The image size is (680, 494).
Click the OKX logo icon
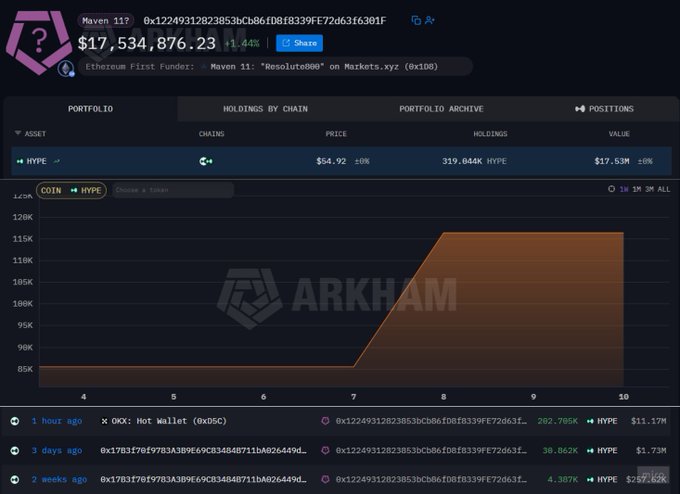104,421
